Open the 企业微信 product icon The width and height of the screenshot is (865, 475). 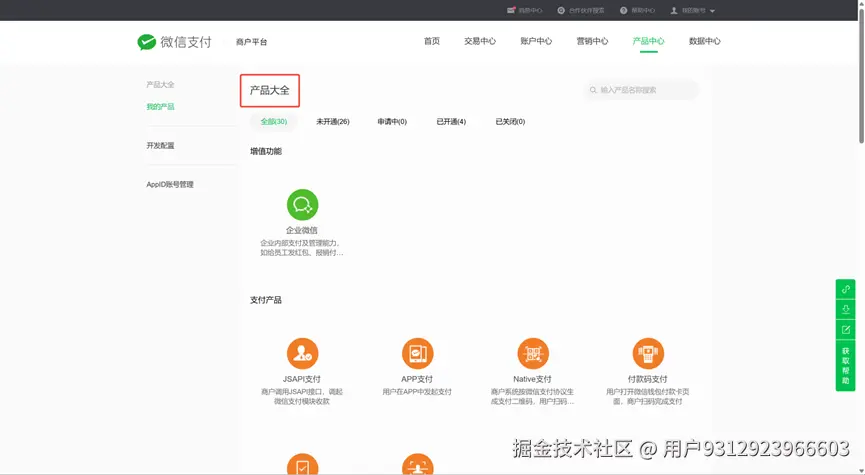tap(302, 205)
